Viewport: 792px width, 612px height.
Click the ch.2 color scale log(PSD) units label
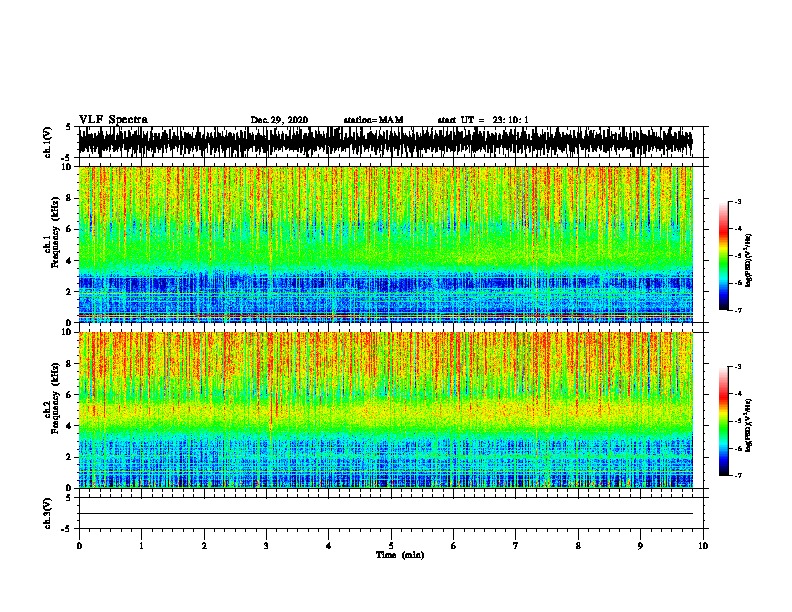click(x=748, y=425)
